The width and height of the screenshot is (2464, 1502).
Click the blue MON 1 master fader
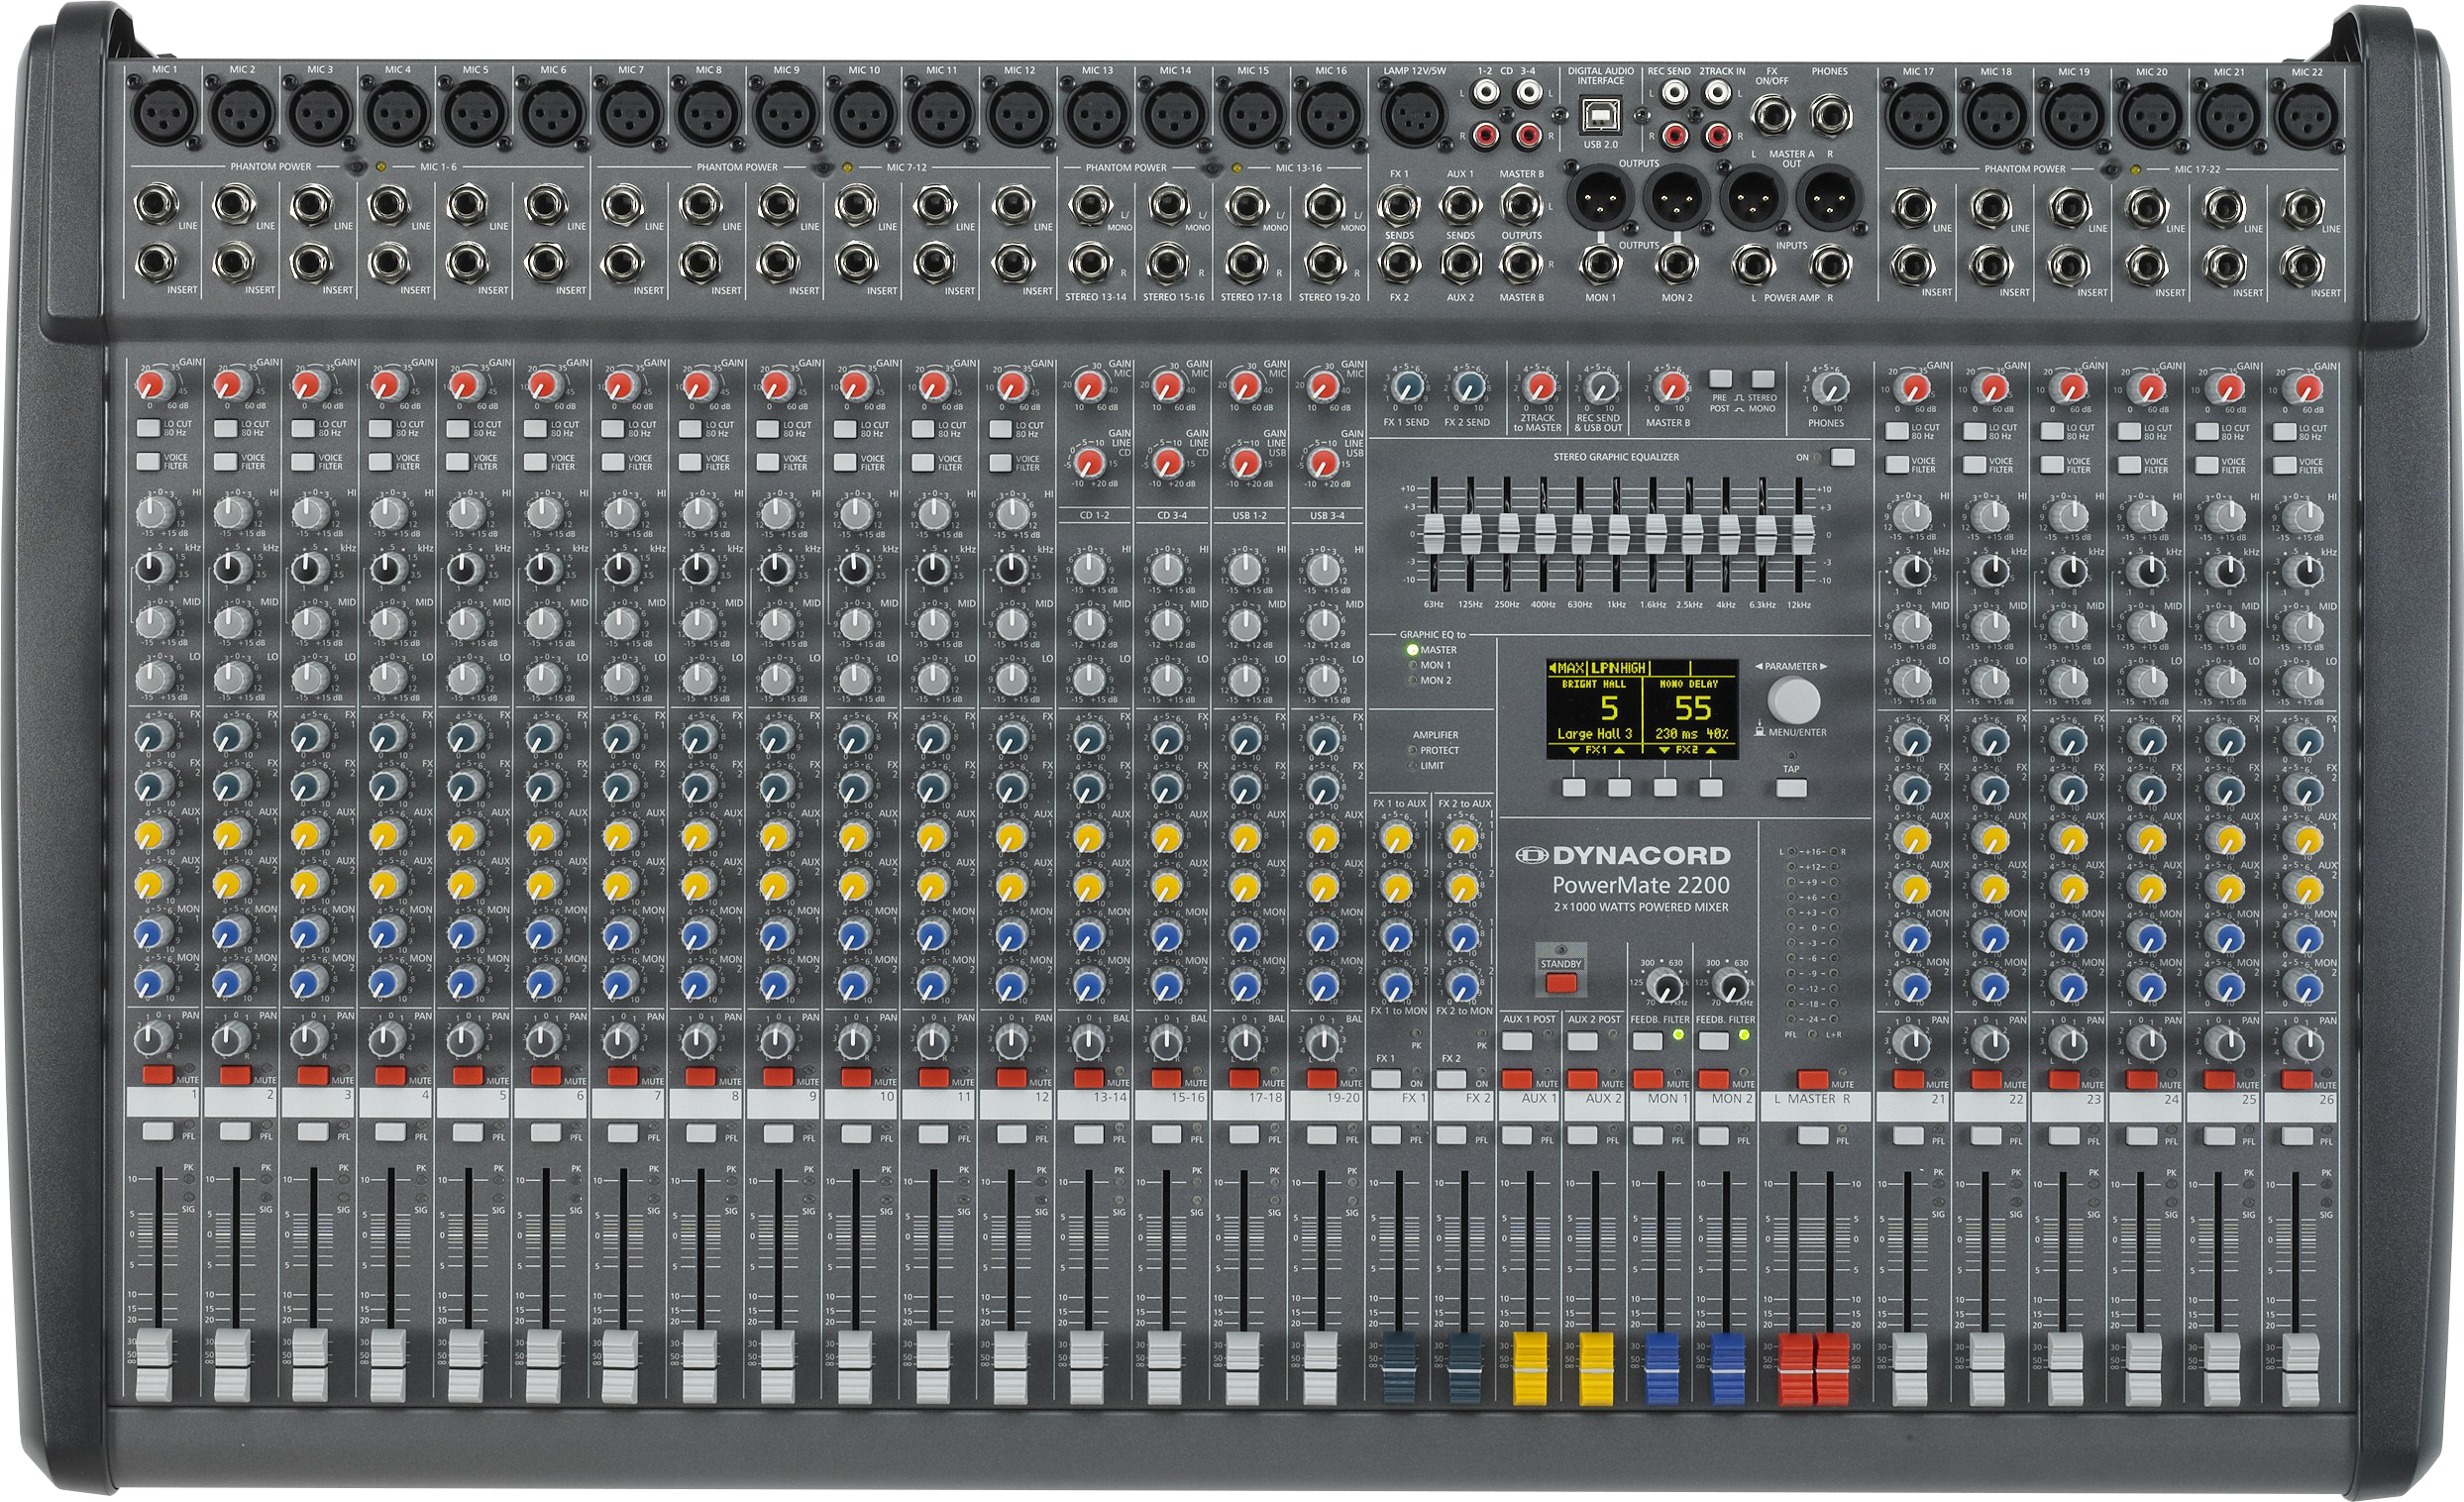pos(1662,1367)
